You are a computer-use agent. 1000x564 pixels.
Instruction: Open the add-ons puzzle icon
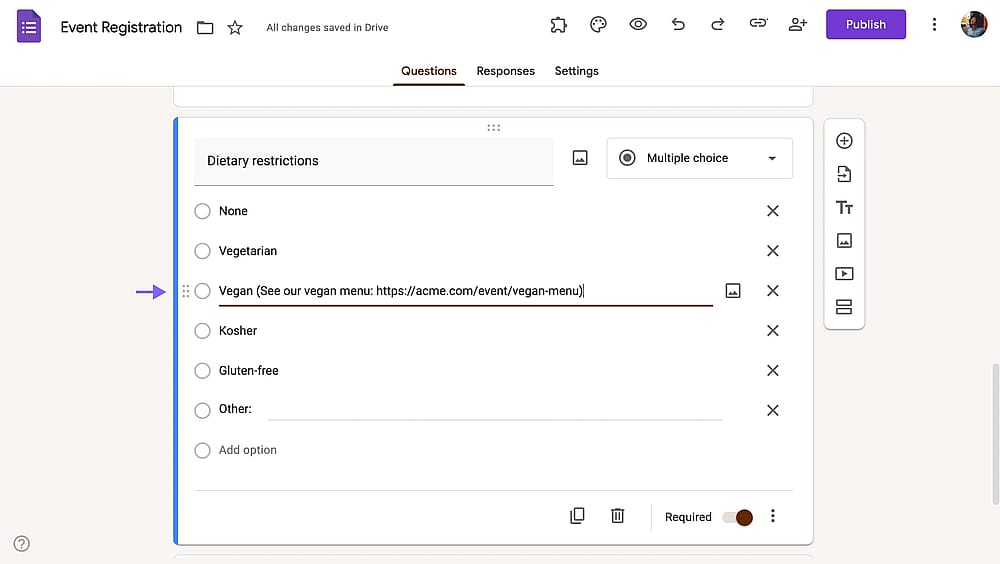tap(558, 25)
